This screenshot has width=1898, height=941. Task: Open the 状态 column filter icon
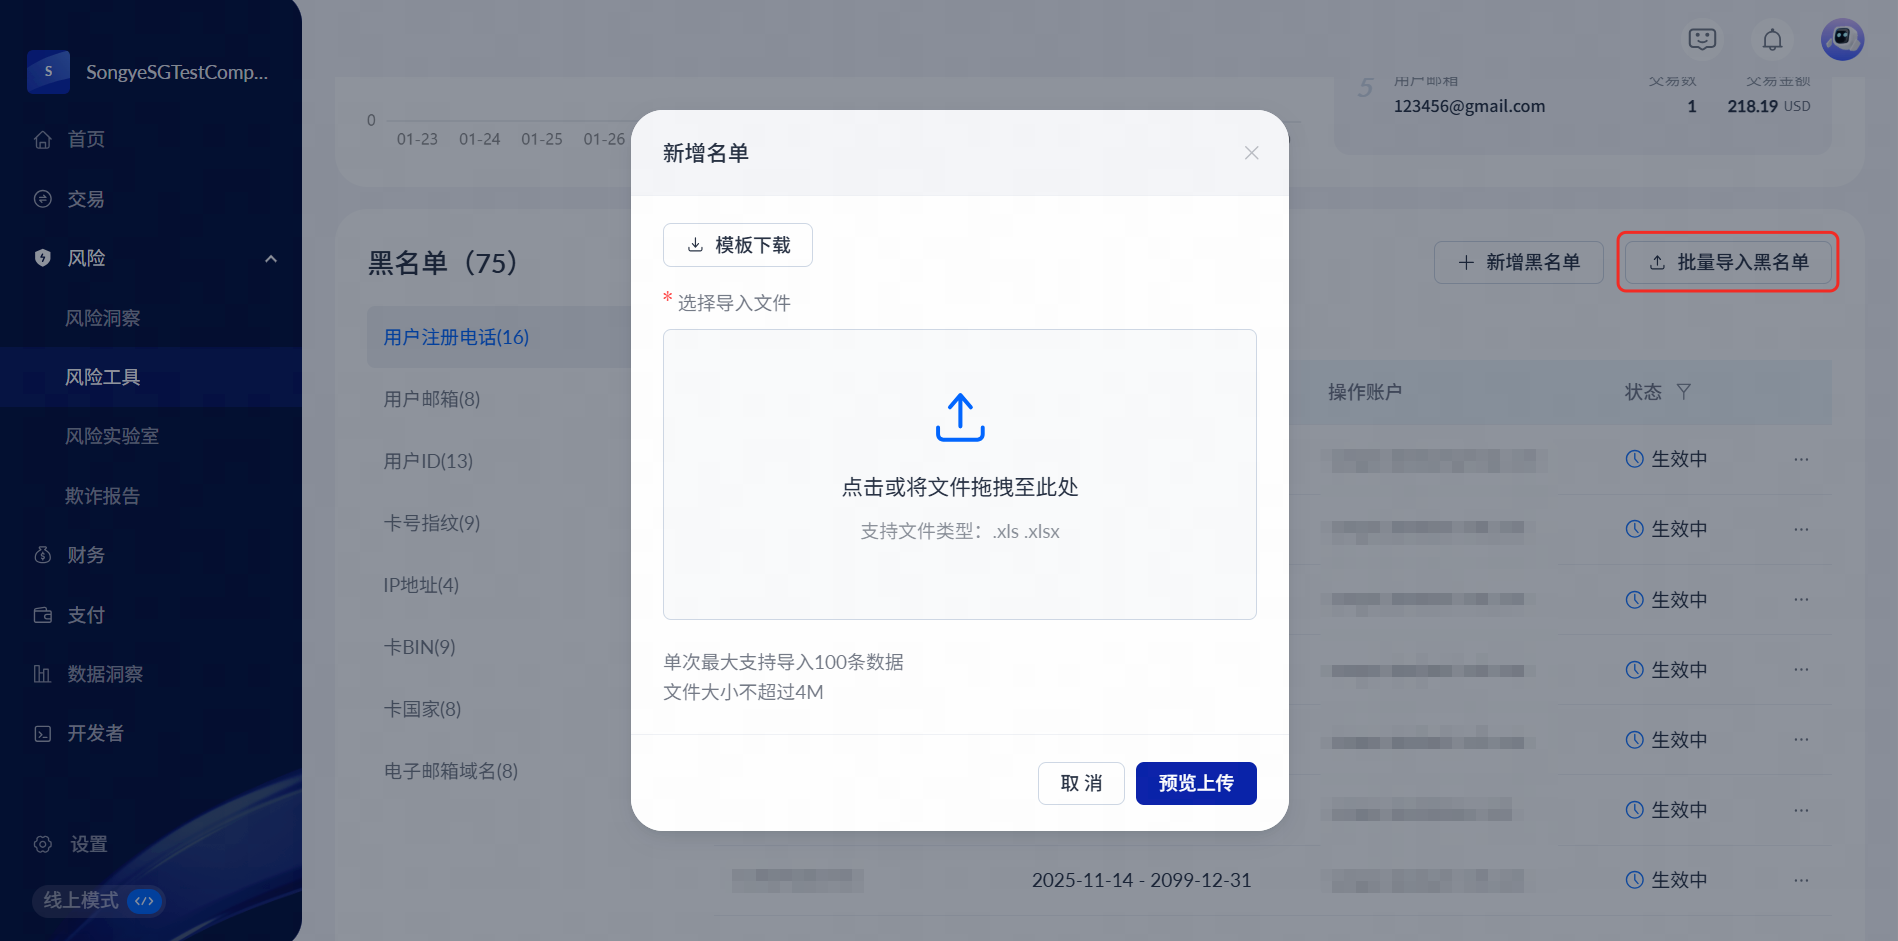(1684, 392)
